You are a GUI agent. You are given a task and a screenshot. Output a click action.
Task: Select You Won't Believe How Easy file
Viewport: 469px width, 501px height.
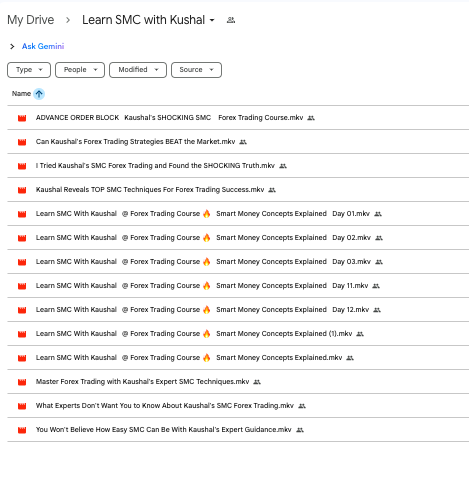point(164,430)
